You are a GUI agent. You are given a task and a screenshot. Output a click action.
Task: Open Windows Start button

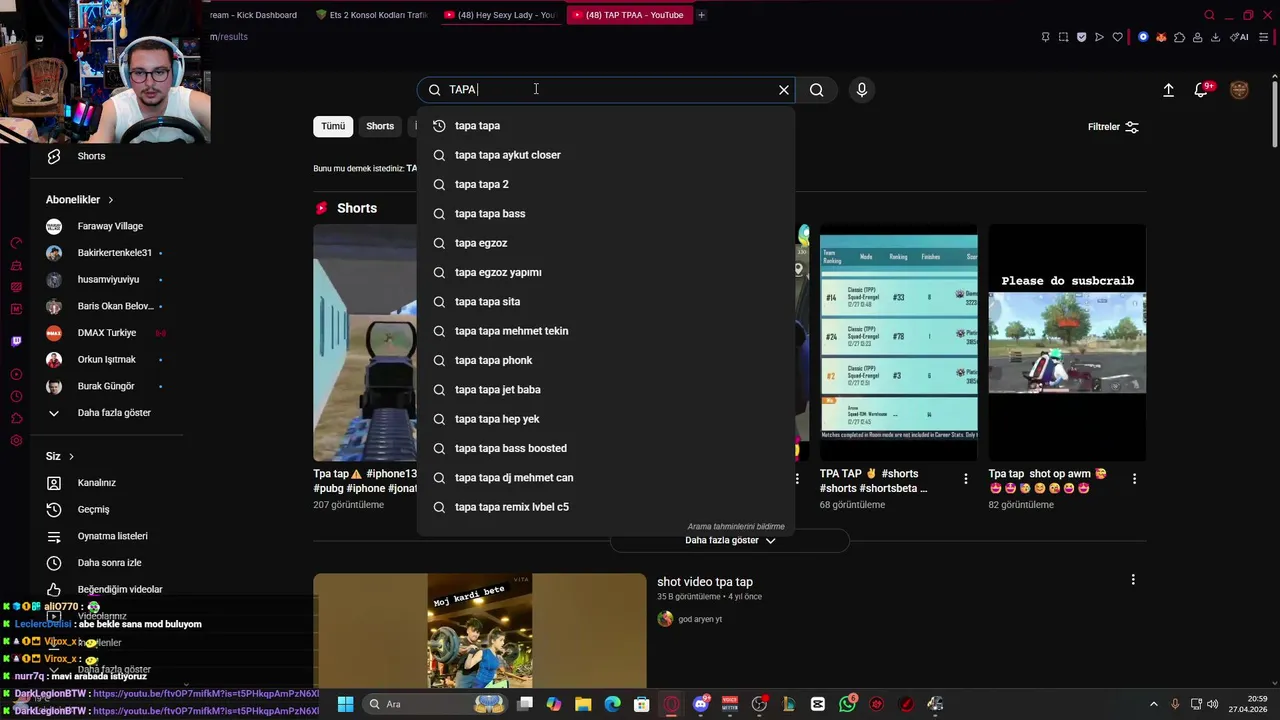pos(345,704)
